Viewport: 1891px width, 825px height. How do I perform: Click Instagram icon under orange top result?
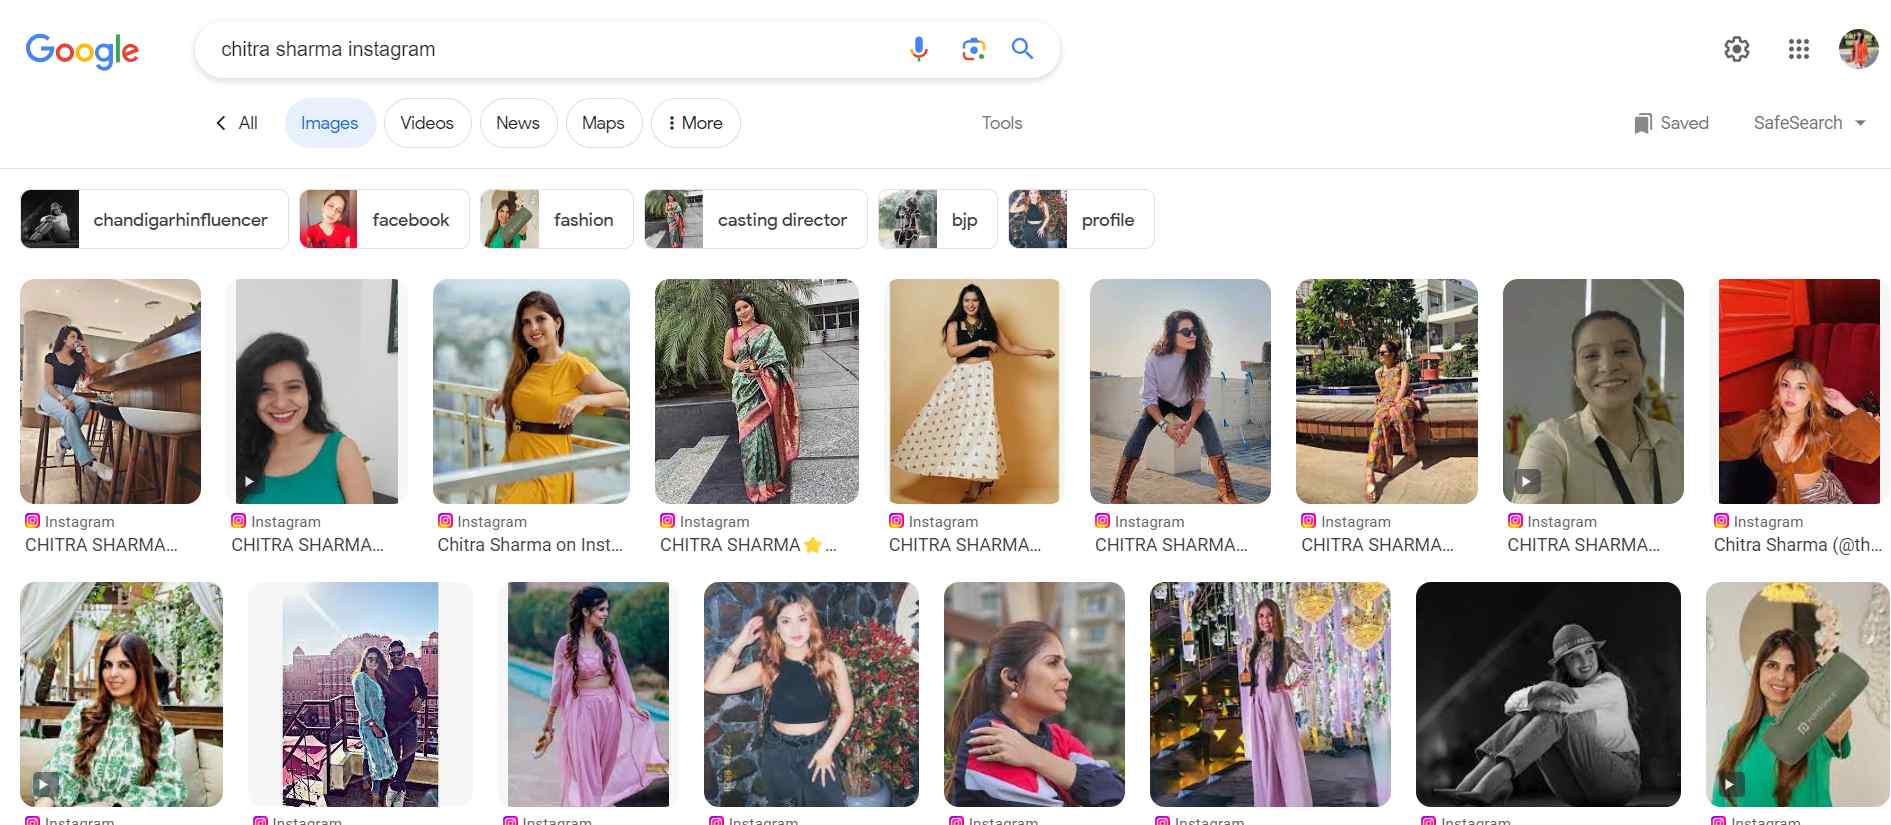coord(1722,521)
